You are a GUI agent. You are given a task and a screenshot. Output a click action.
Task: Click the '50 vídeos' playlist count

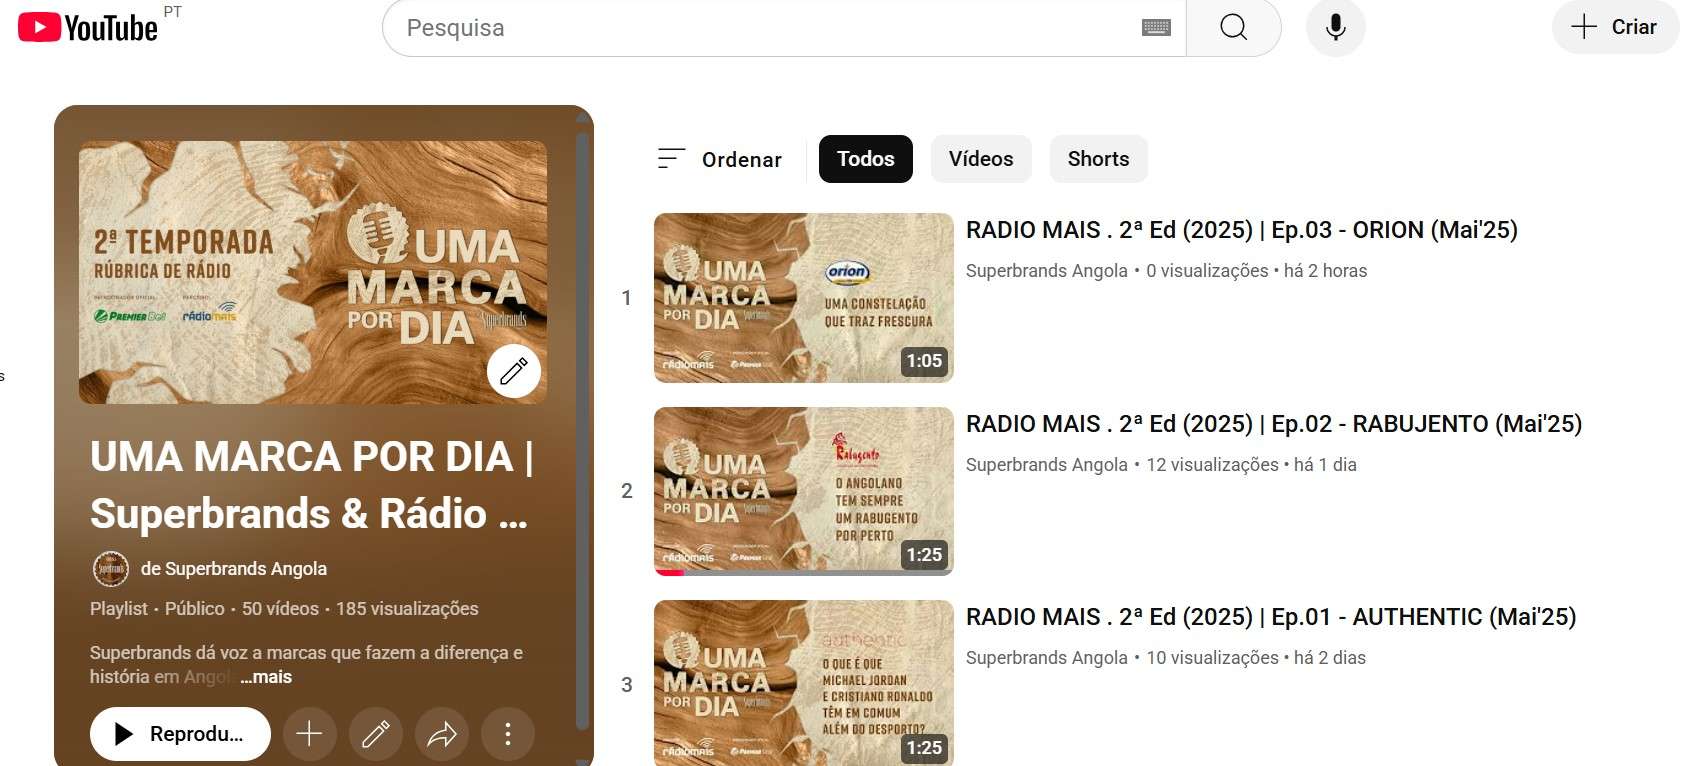coord(280,609)
